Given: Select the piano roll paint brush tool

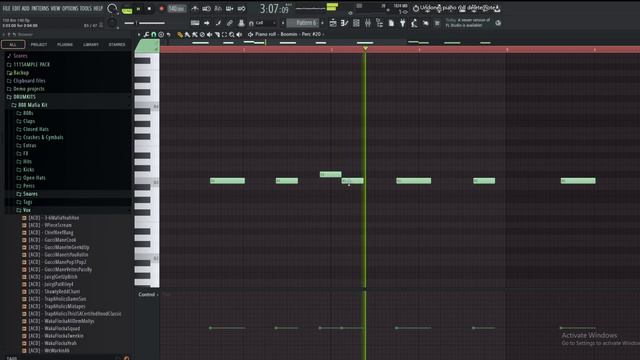Looking at the screenshot, I should (x=187, y=35).
